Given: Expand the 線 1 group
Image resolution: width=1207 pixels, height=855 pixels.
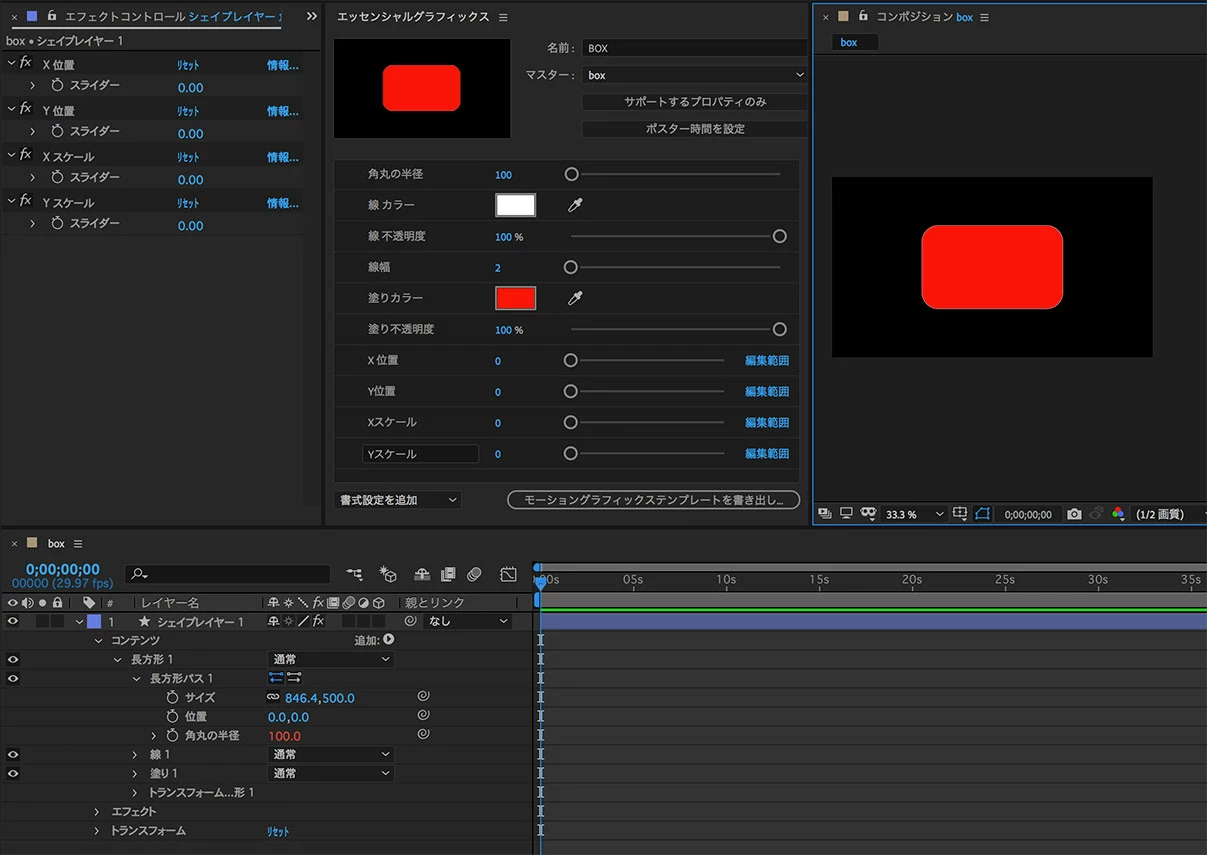Looking at the screenshot, I should (135, 754).
